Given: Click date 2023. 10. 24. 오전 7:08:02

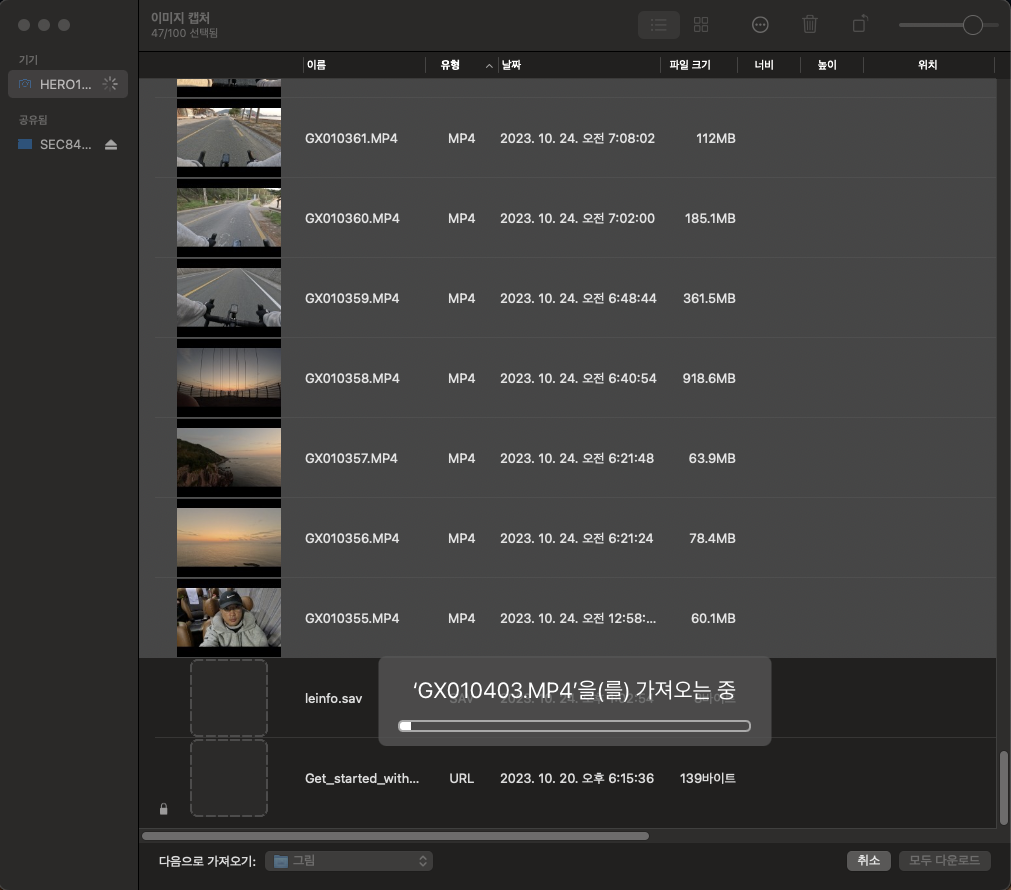Looking at the screenshot, I should tap(577, 138).
